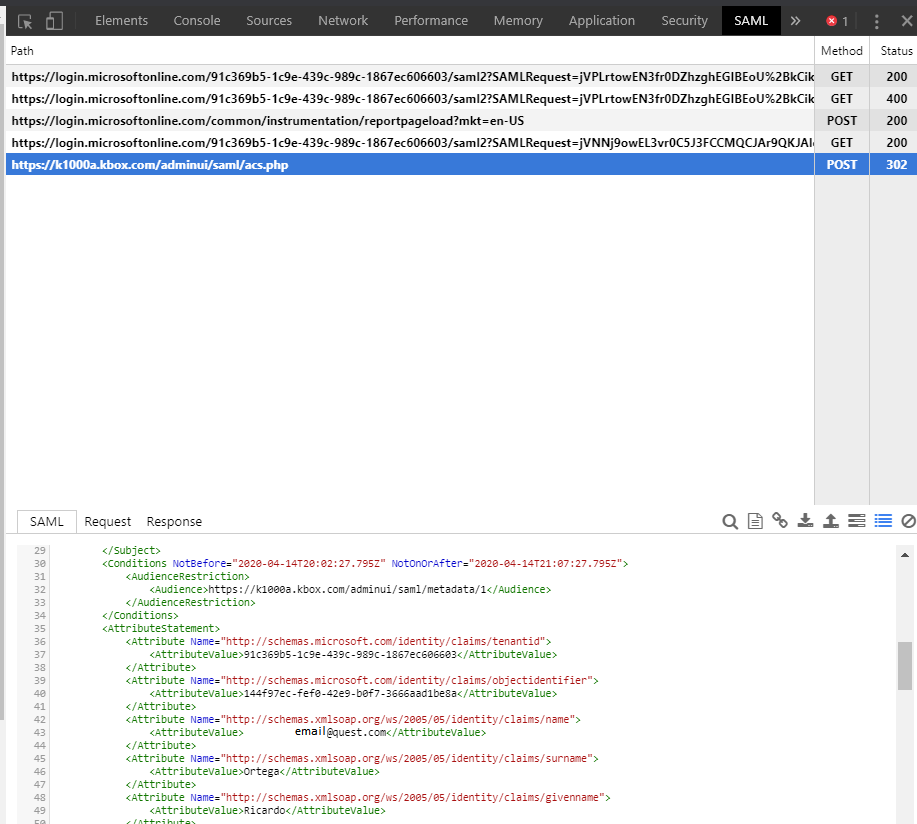
Task: Expand hidden tabs with the chevron arrows
Action: (795, 20)
